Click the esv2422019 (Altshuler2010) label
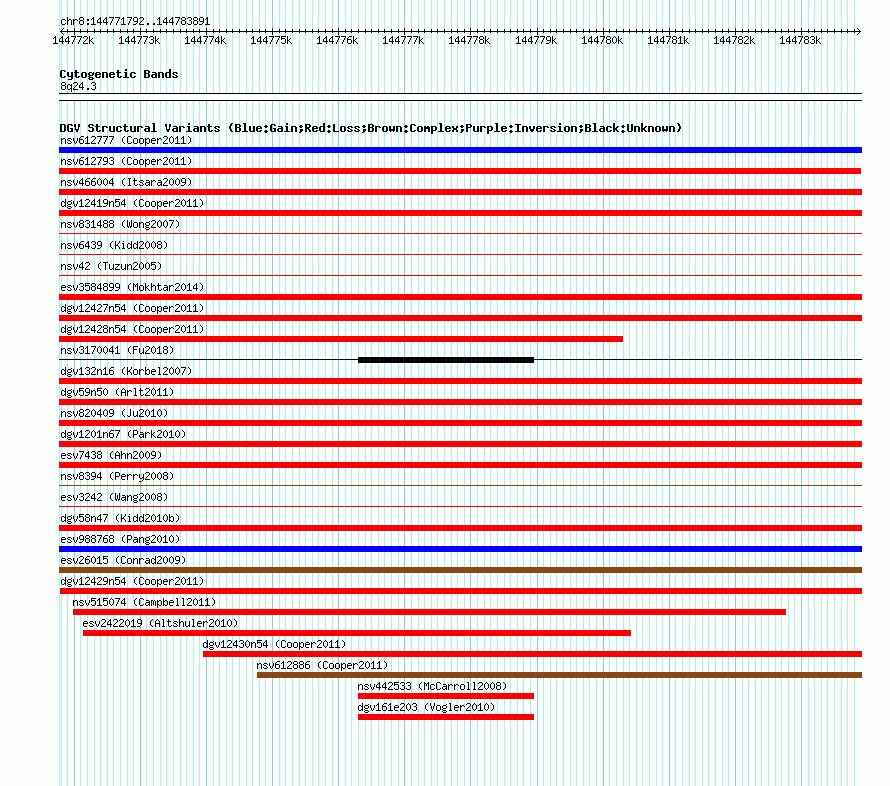The height and width of the screenshot is (786, 890). (160, 623)
